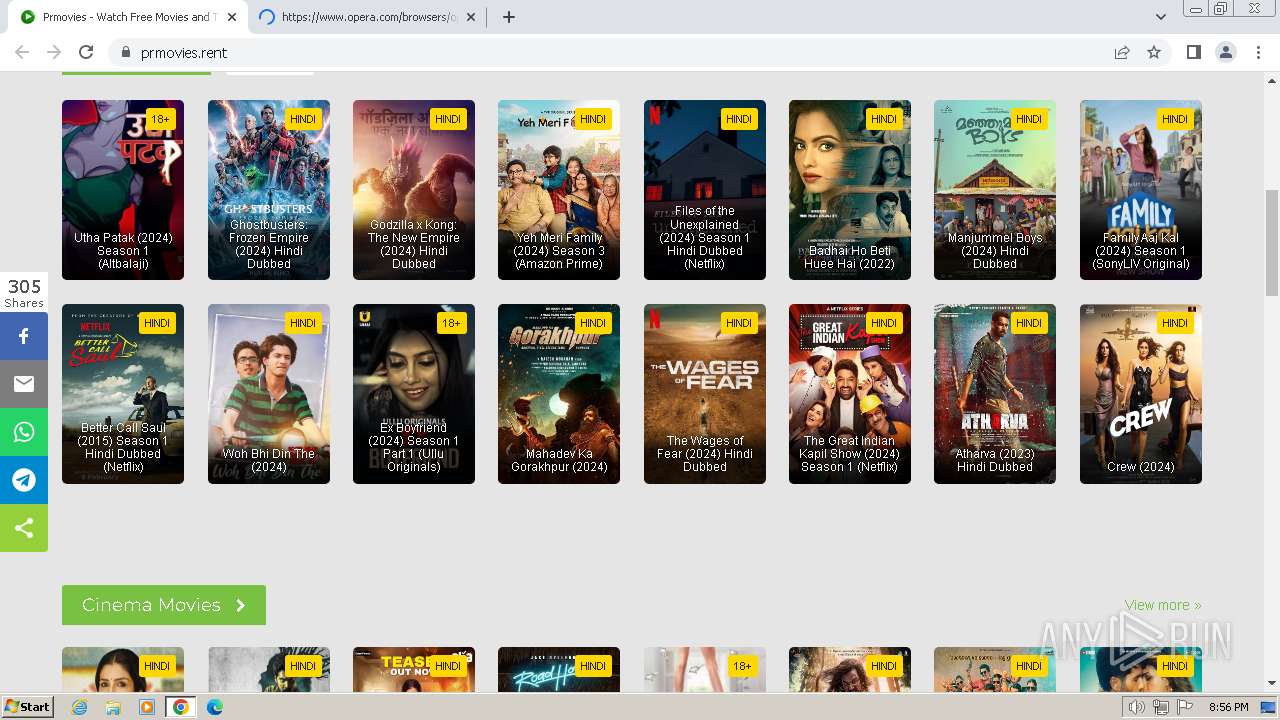1280x720 pixels.
Task: Switch to the Prmovies tab
Action: tap(128, 17)
